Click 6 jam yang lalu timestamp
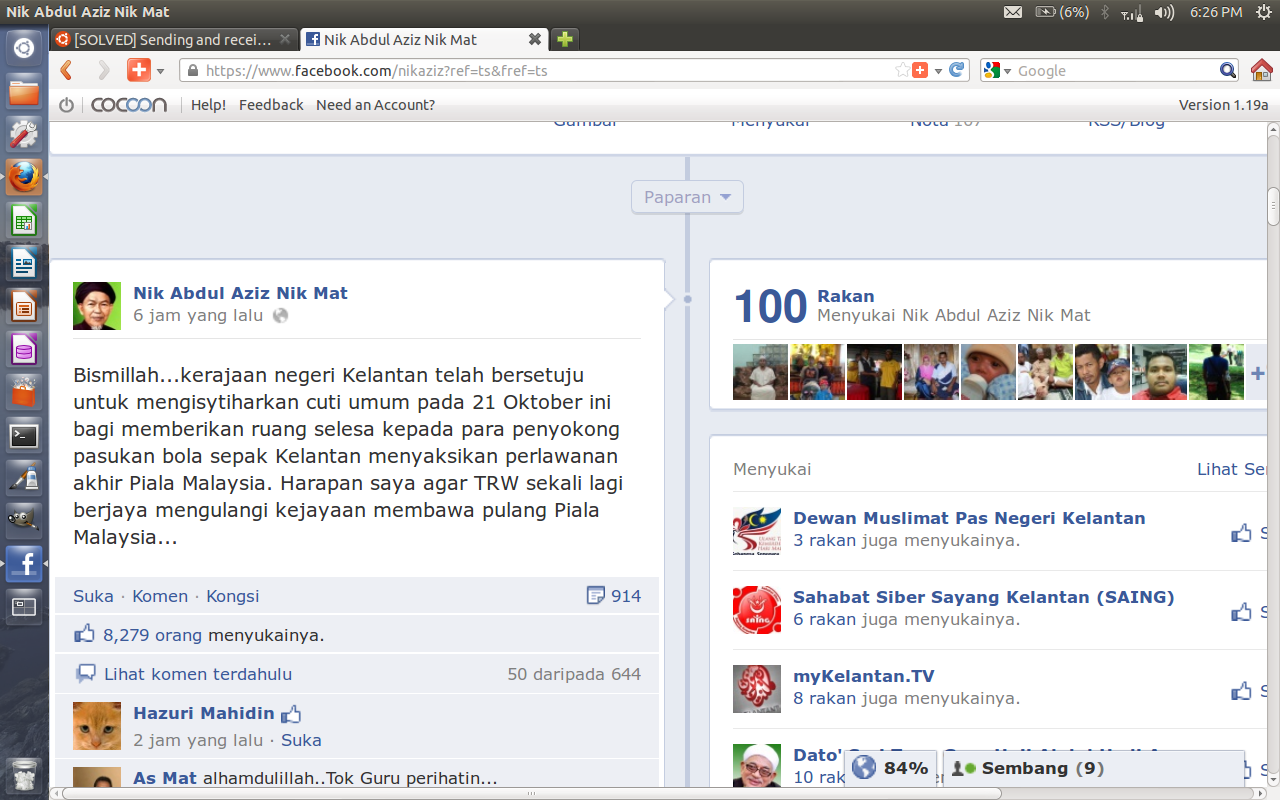Screen dimensions: 1280x800 pos(198,316)
